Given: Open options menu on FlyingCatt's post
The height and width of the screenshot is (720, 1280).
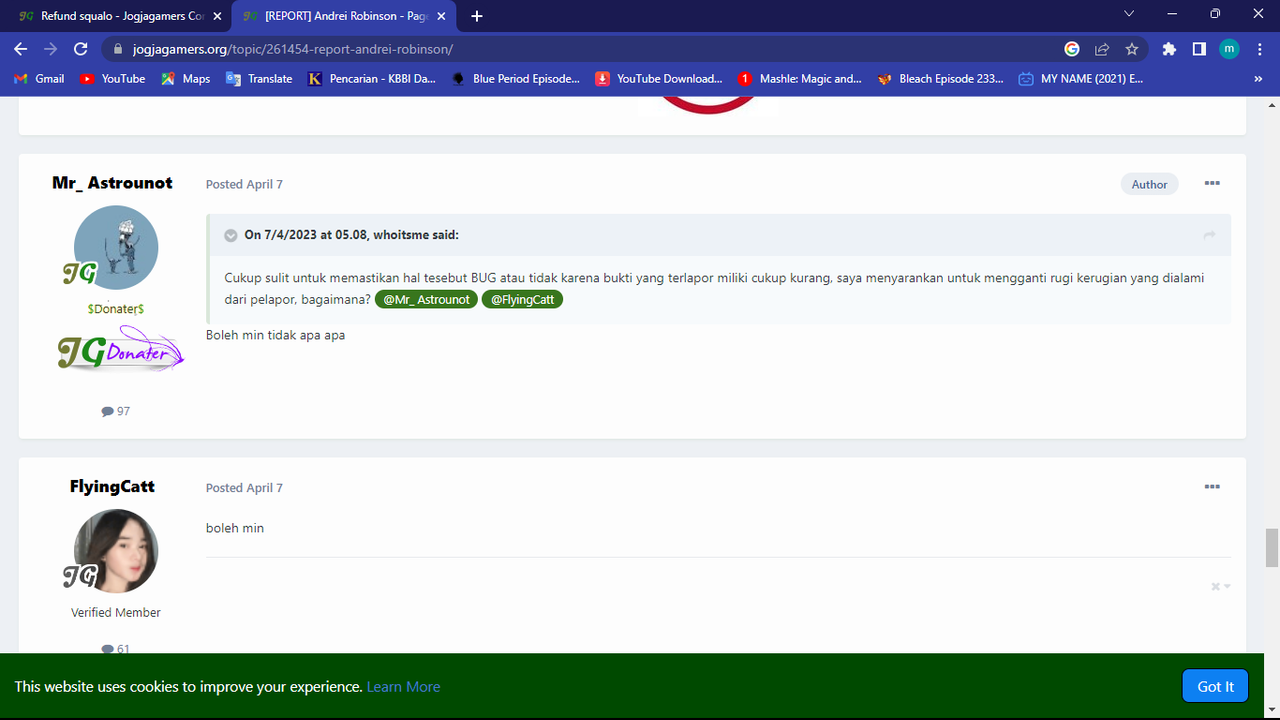Looking at the screenshot, I should coord(1212,487).
